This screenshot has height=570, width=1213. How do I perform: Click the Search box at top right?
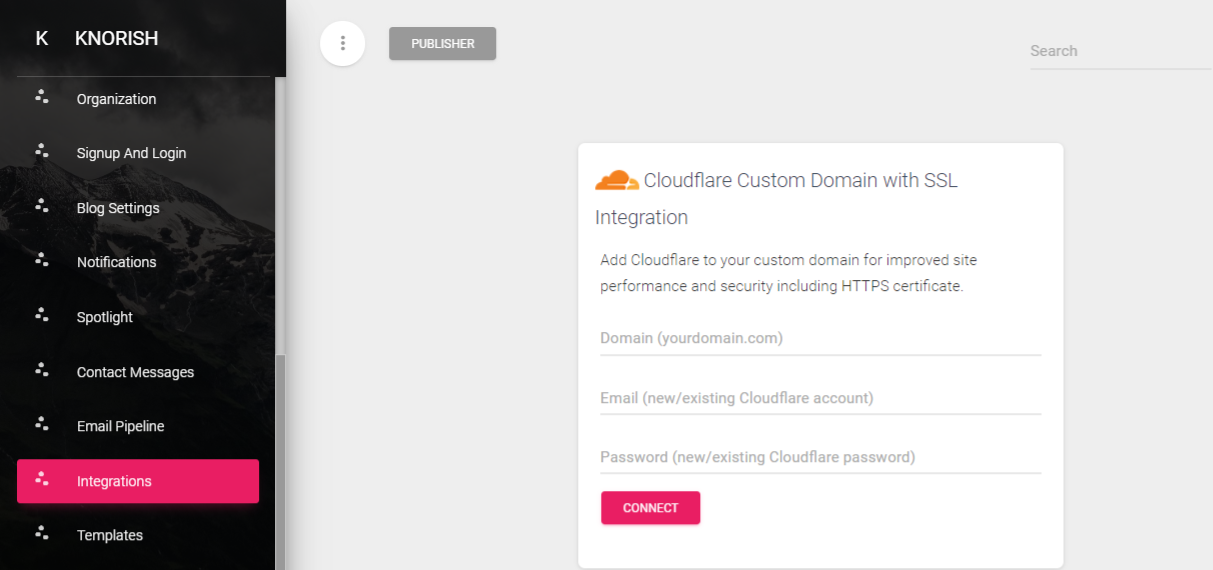click(x=1121, y=51)
